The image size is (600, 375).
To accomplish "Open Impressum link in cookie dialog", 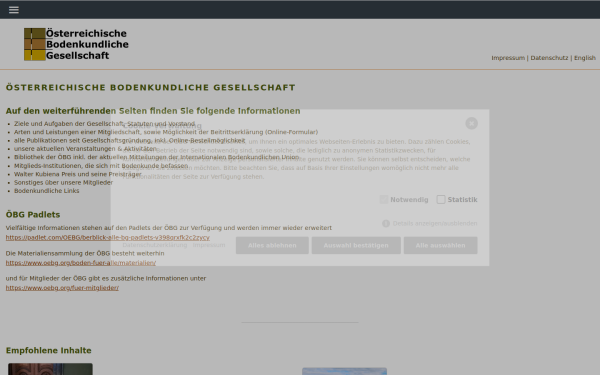I will pyautogui.click(x=209, y=245).
